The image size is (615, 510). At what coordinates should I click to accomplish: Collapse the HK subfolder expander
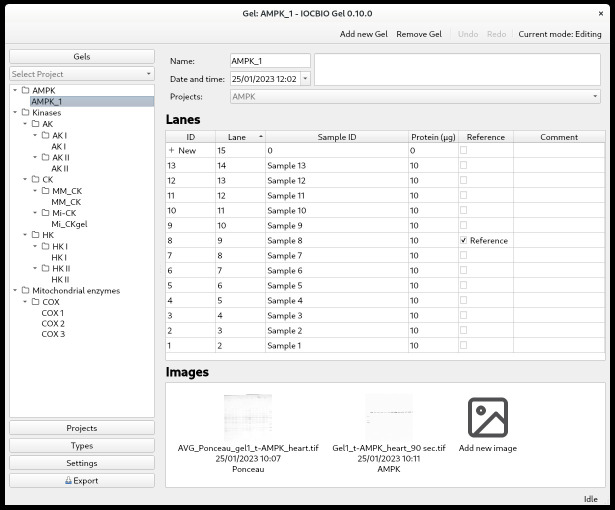[x=25, y=235]
